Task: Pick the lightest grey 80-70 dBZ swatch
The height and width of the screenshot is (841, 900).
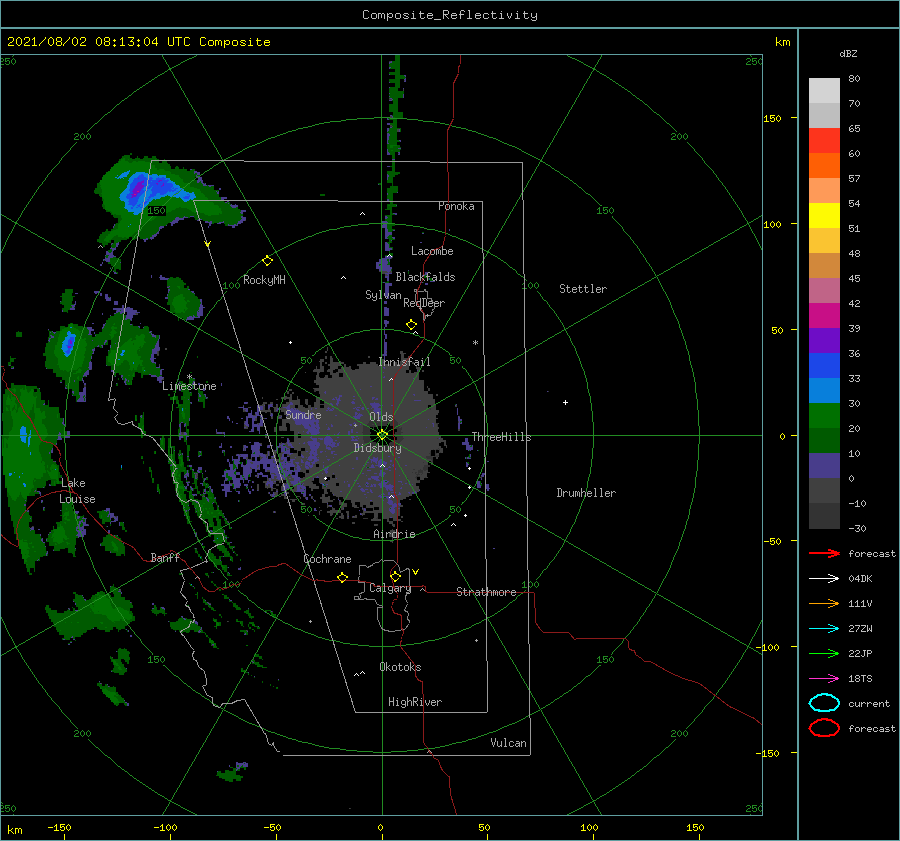Action: coord(824,91)
